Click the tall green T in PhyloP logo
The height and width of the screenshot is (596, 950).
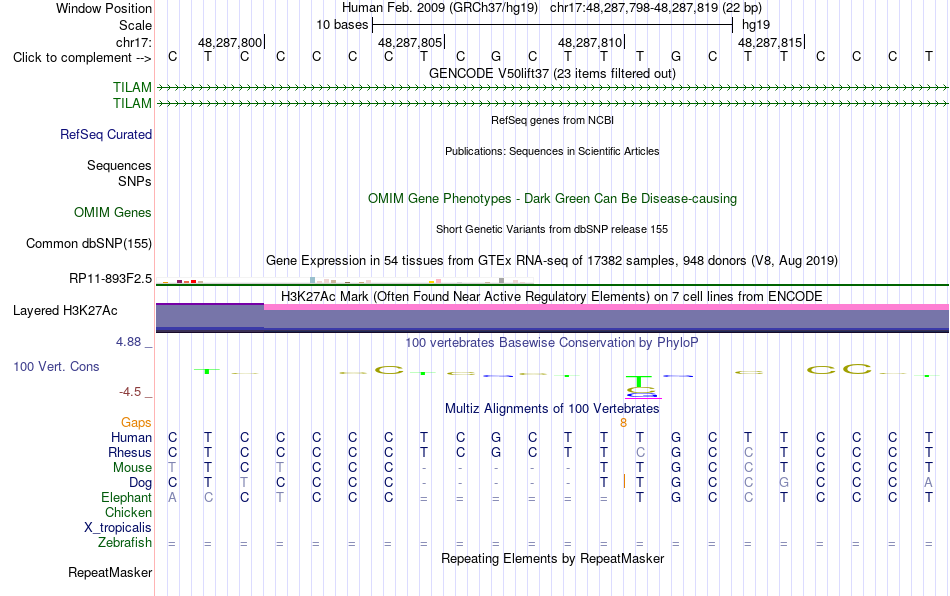(639, 380)
